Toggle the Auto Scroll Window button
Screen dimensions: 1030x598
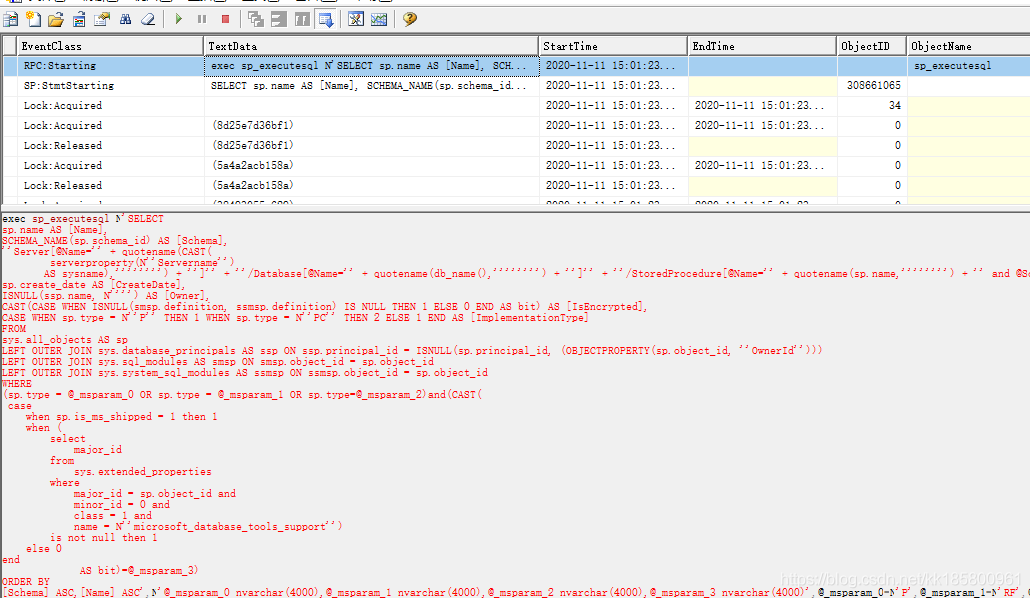click(x=326, y=19)
